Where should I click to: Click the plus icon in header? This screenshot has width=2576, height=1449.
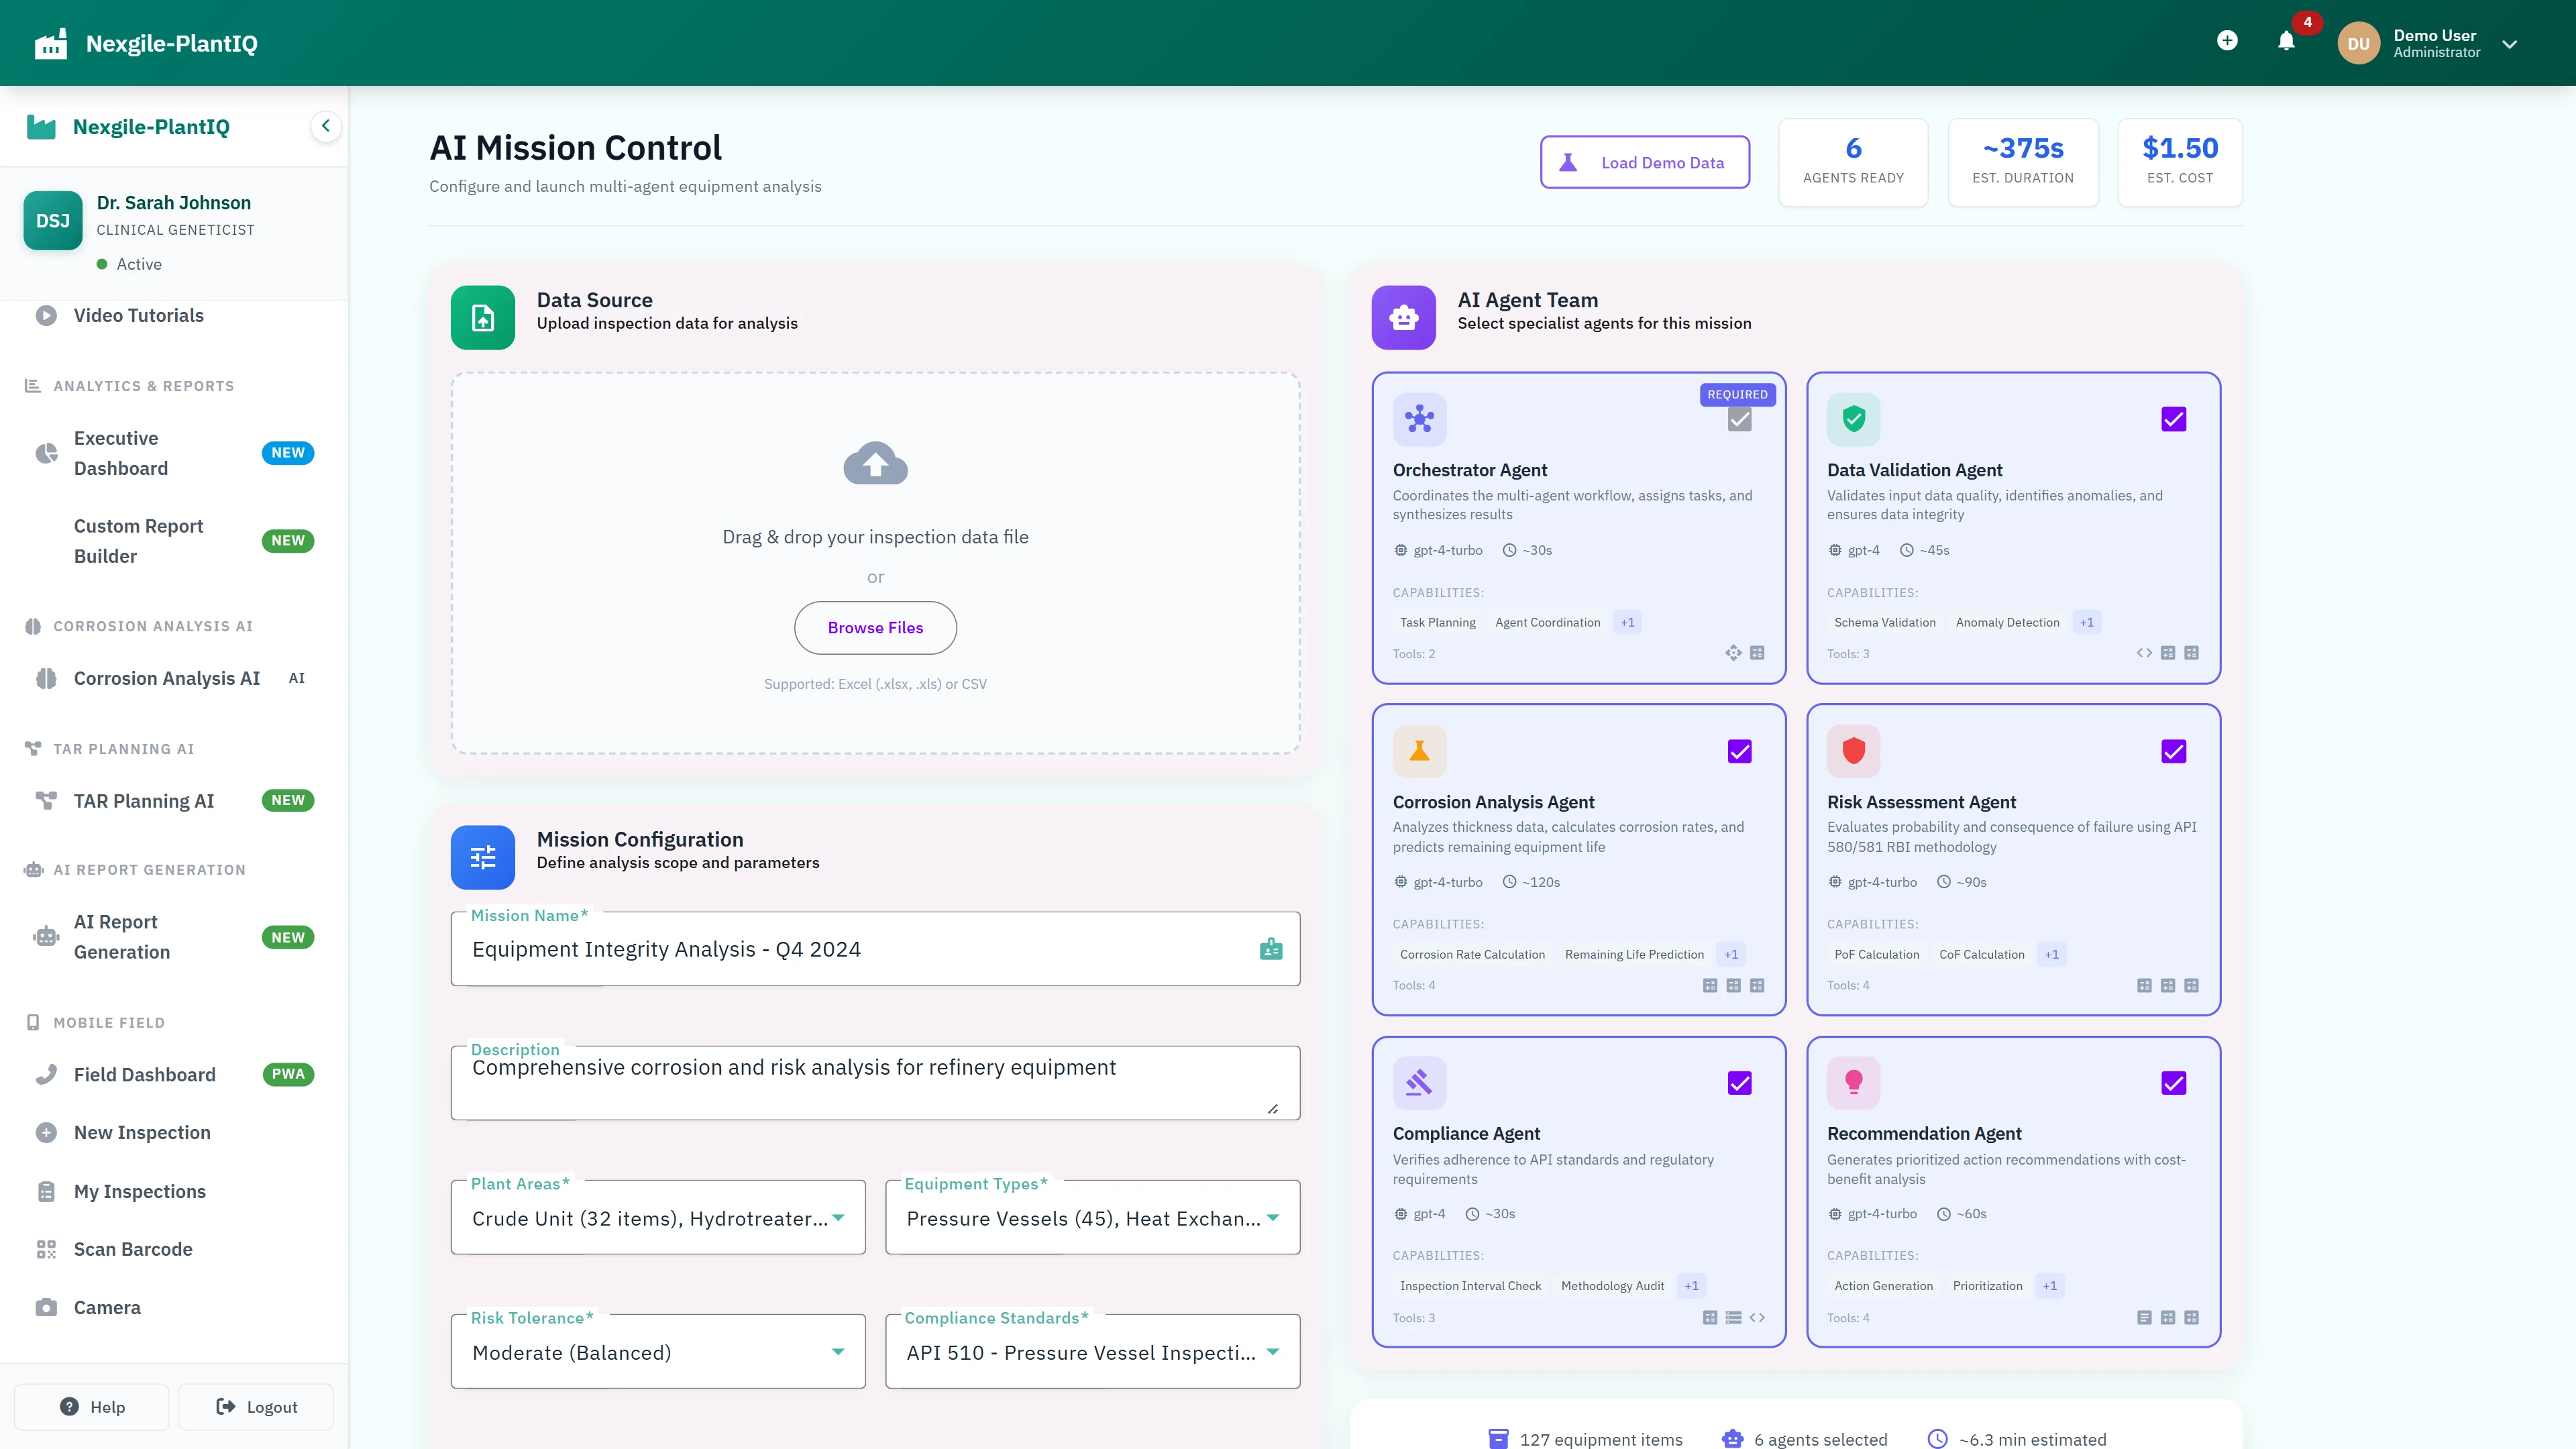pyautogui.click(x=2227, y=41)
